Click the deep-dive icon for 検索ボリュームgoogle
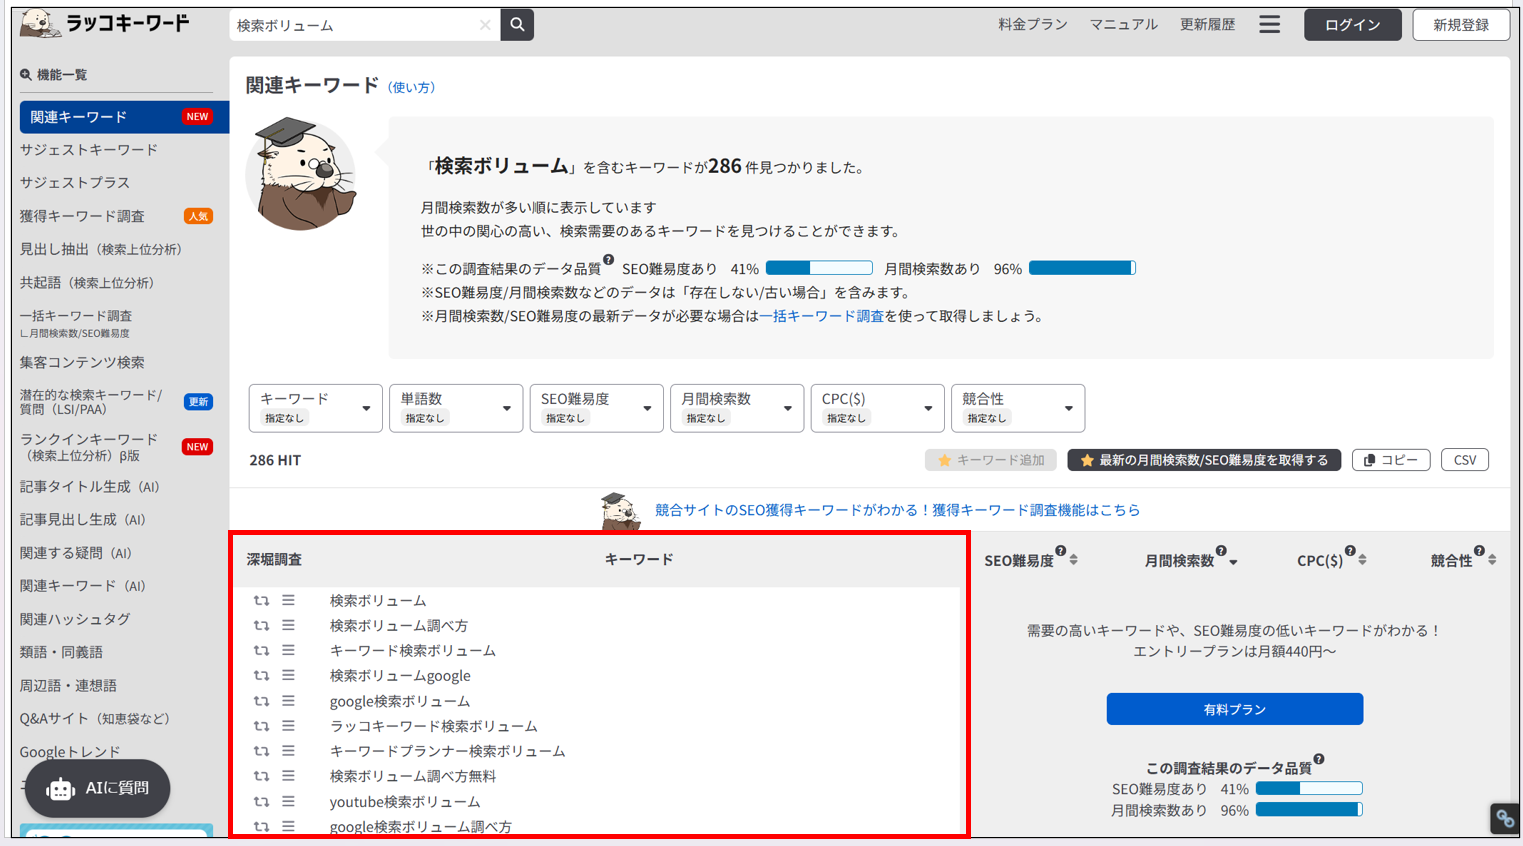The image size is (1523, 846). (261, 676)
